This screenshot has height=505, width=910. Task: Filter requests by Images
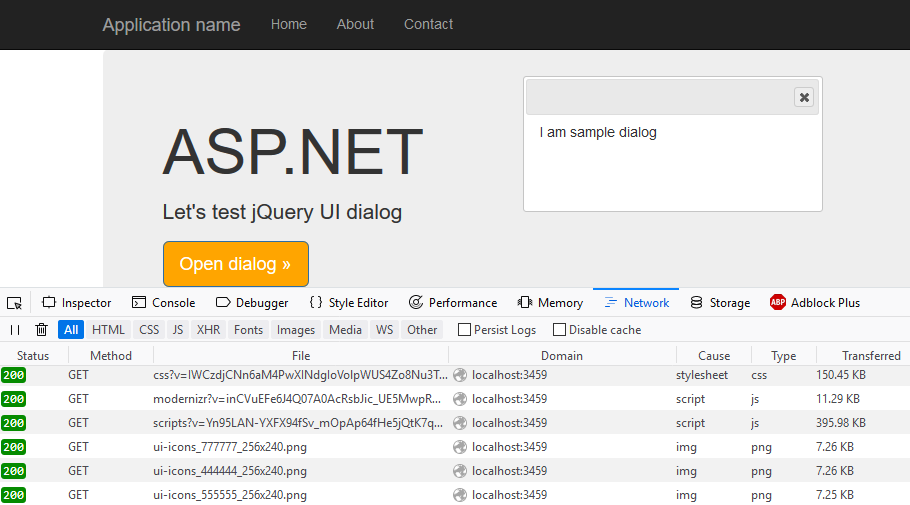click(x=296, y=330)
